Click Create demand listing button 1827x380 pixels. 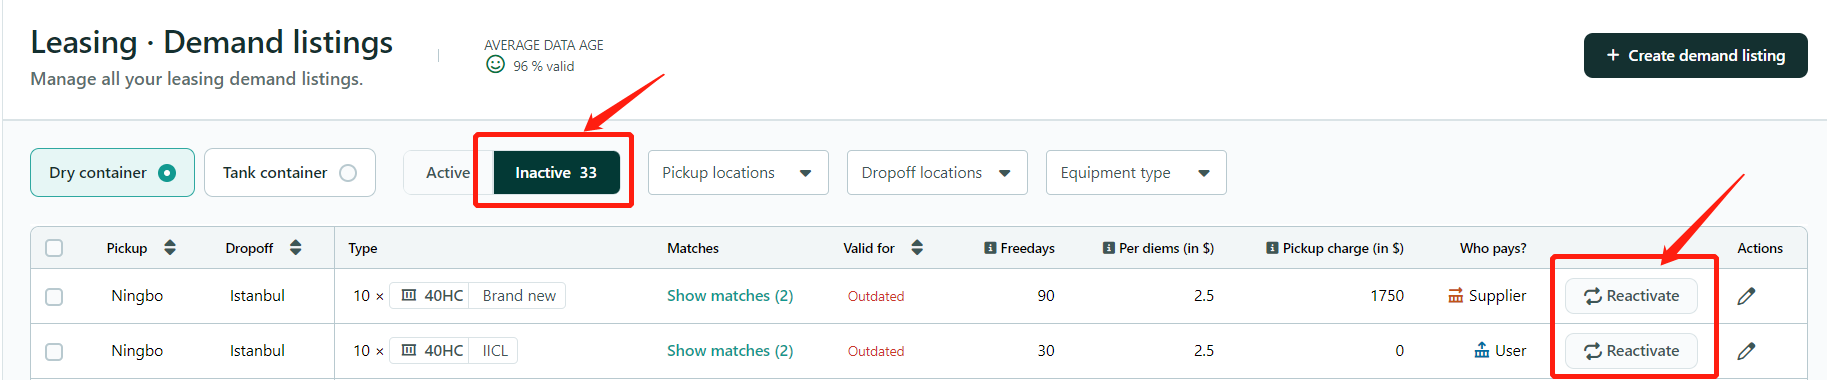point(1696,56)
